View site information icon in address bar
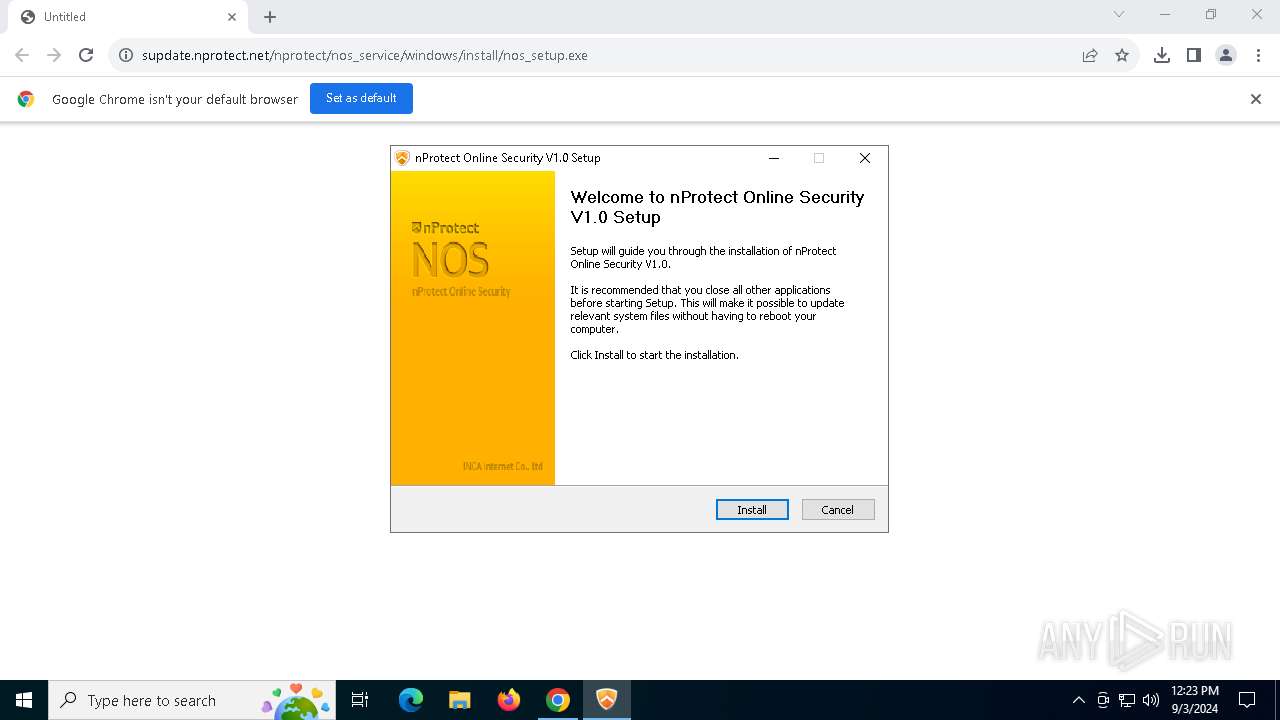Viewport: 1280px width, 720px height. point(126,55)
